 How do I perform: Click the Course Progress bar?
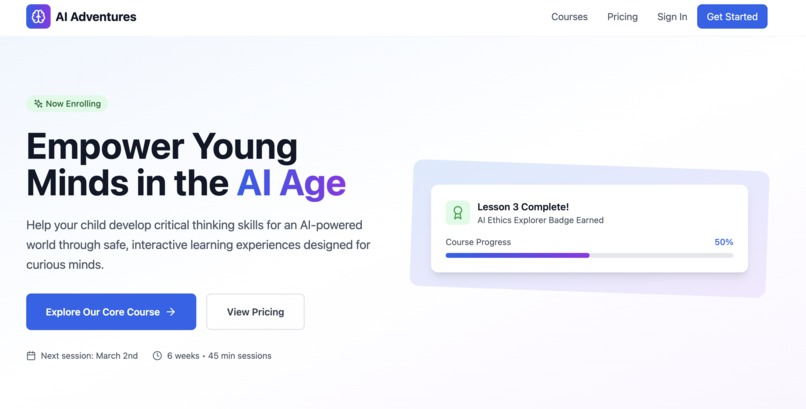589,255
